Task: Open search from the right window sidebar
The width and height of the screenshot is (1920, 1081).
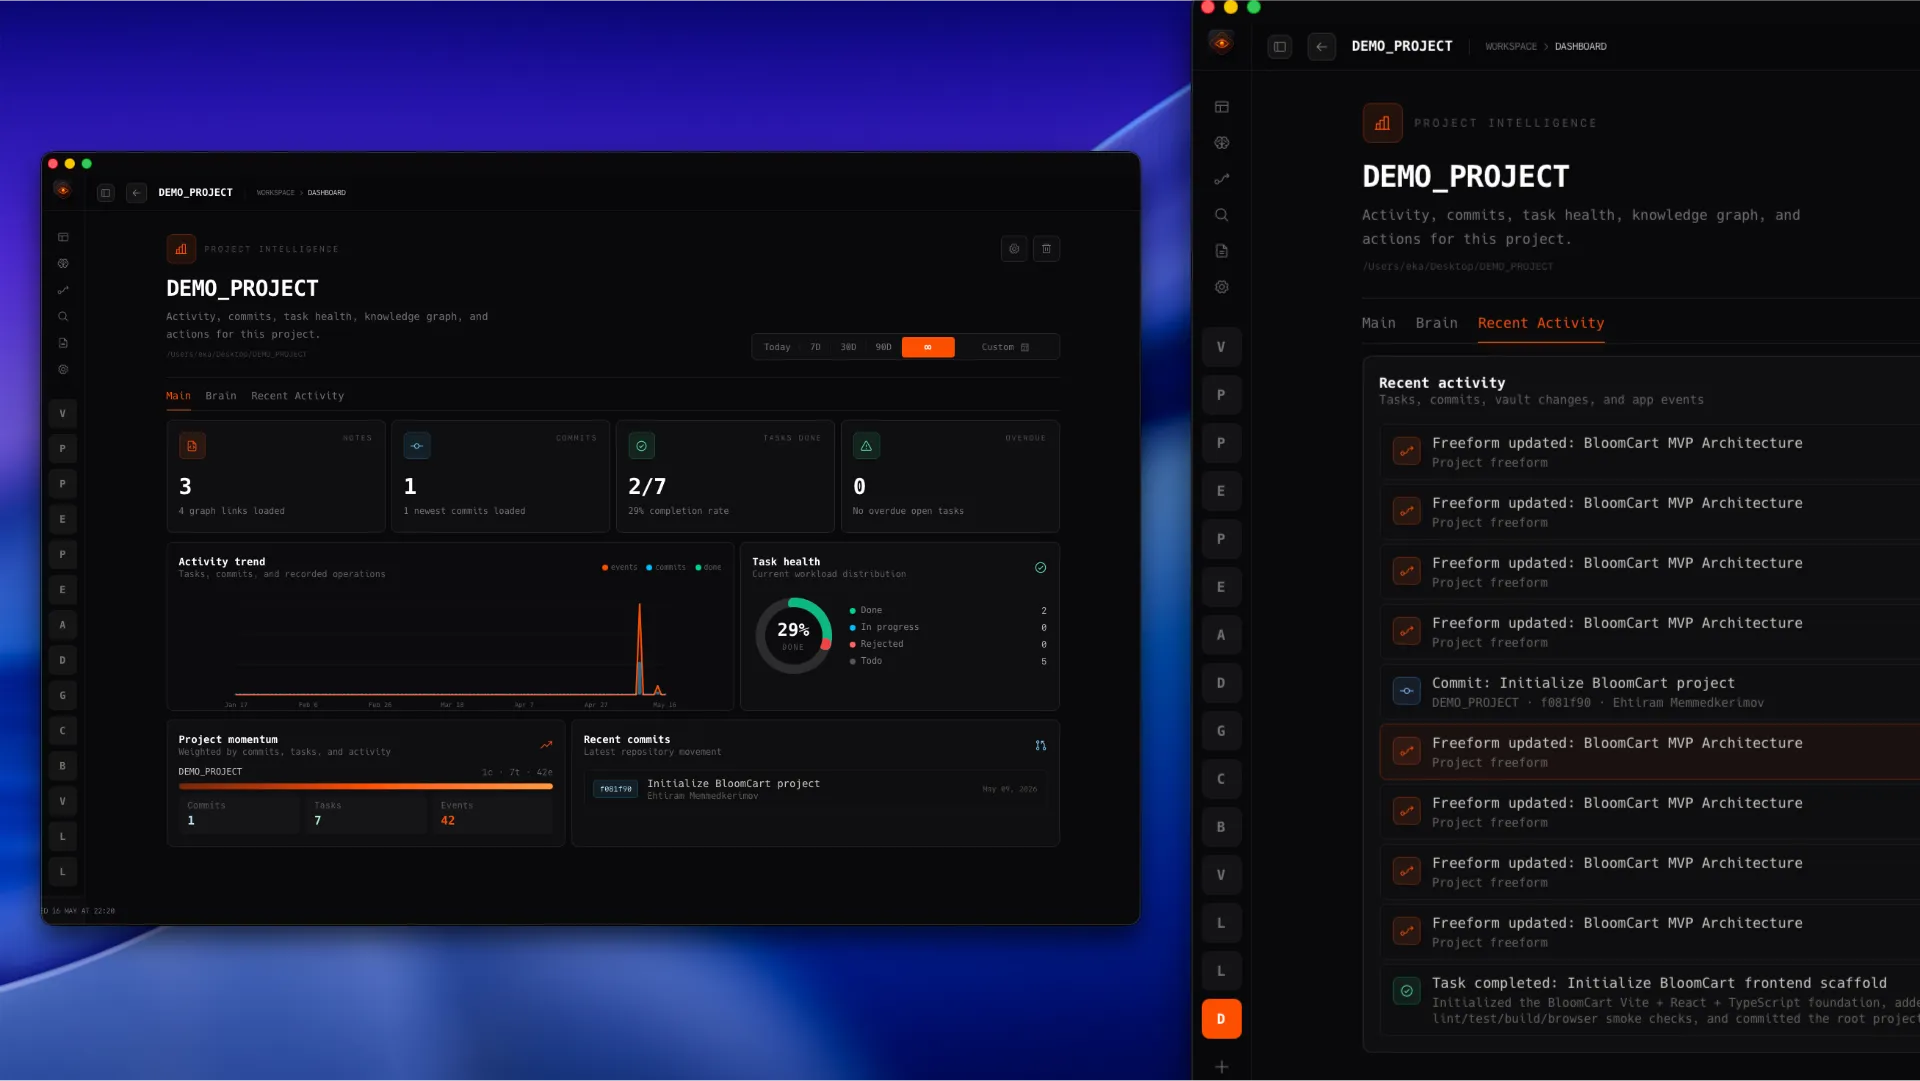Action: pos(1221,215)
